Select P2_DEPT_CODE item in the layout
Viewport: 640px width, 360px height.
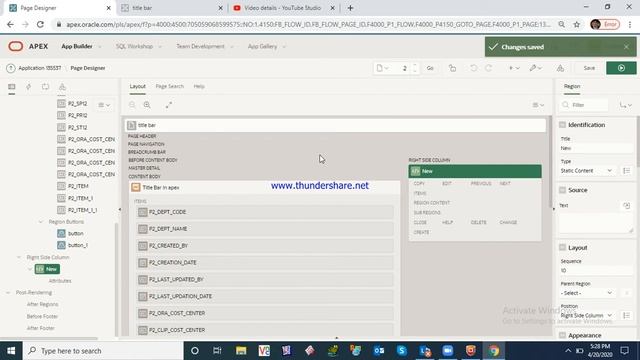click(264, 212)
